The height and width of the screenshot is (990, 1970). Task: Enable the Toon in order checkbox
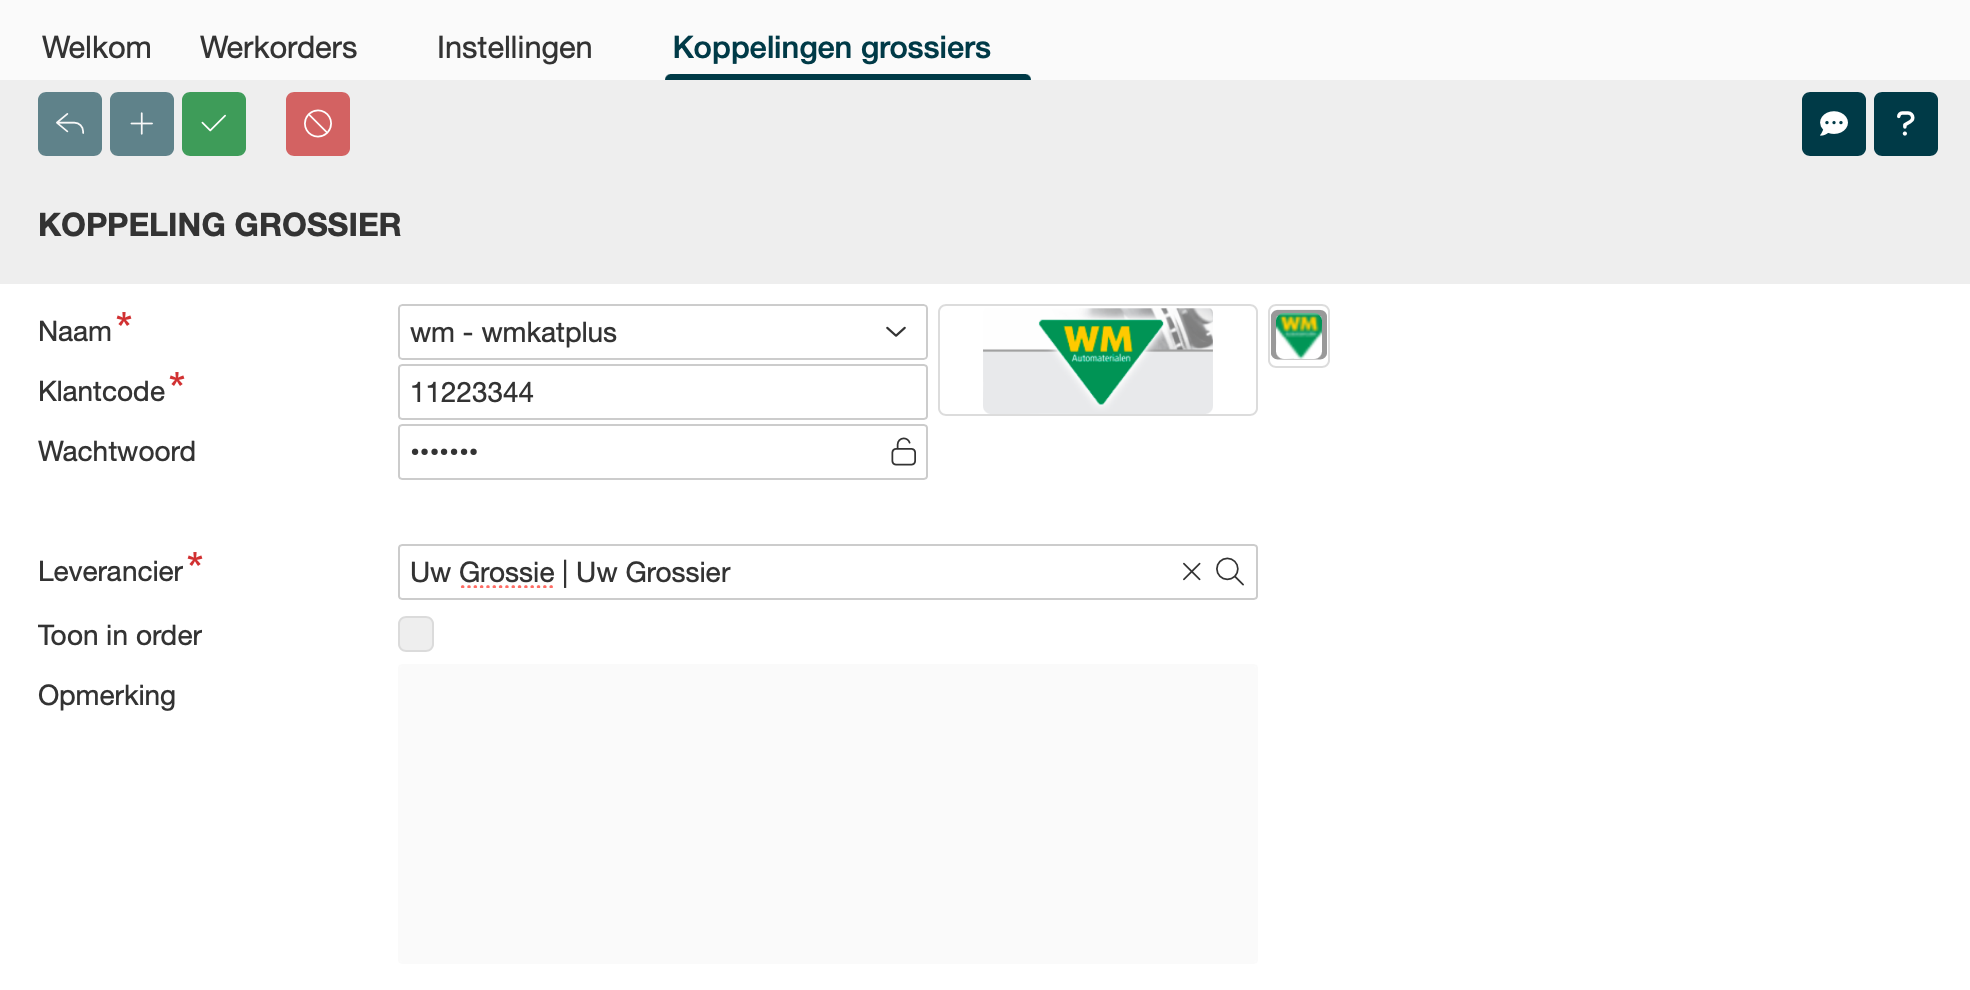click(416, 634)
